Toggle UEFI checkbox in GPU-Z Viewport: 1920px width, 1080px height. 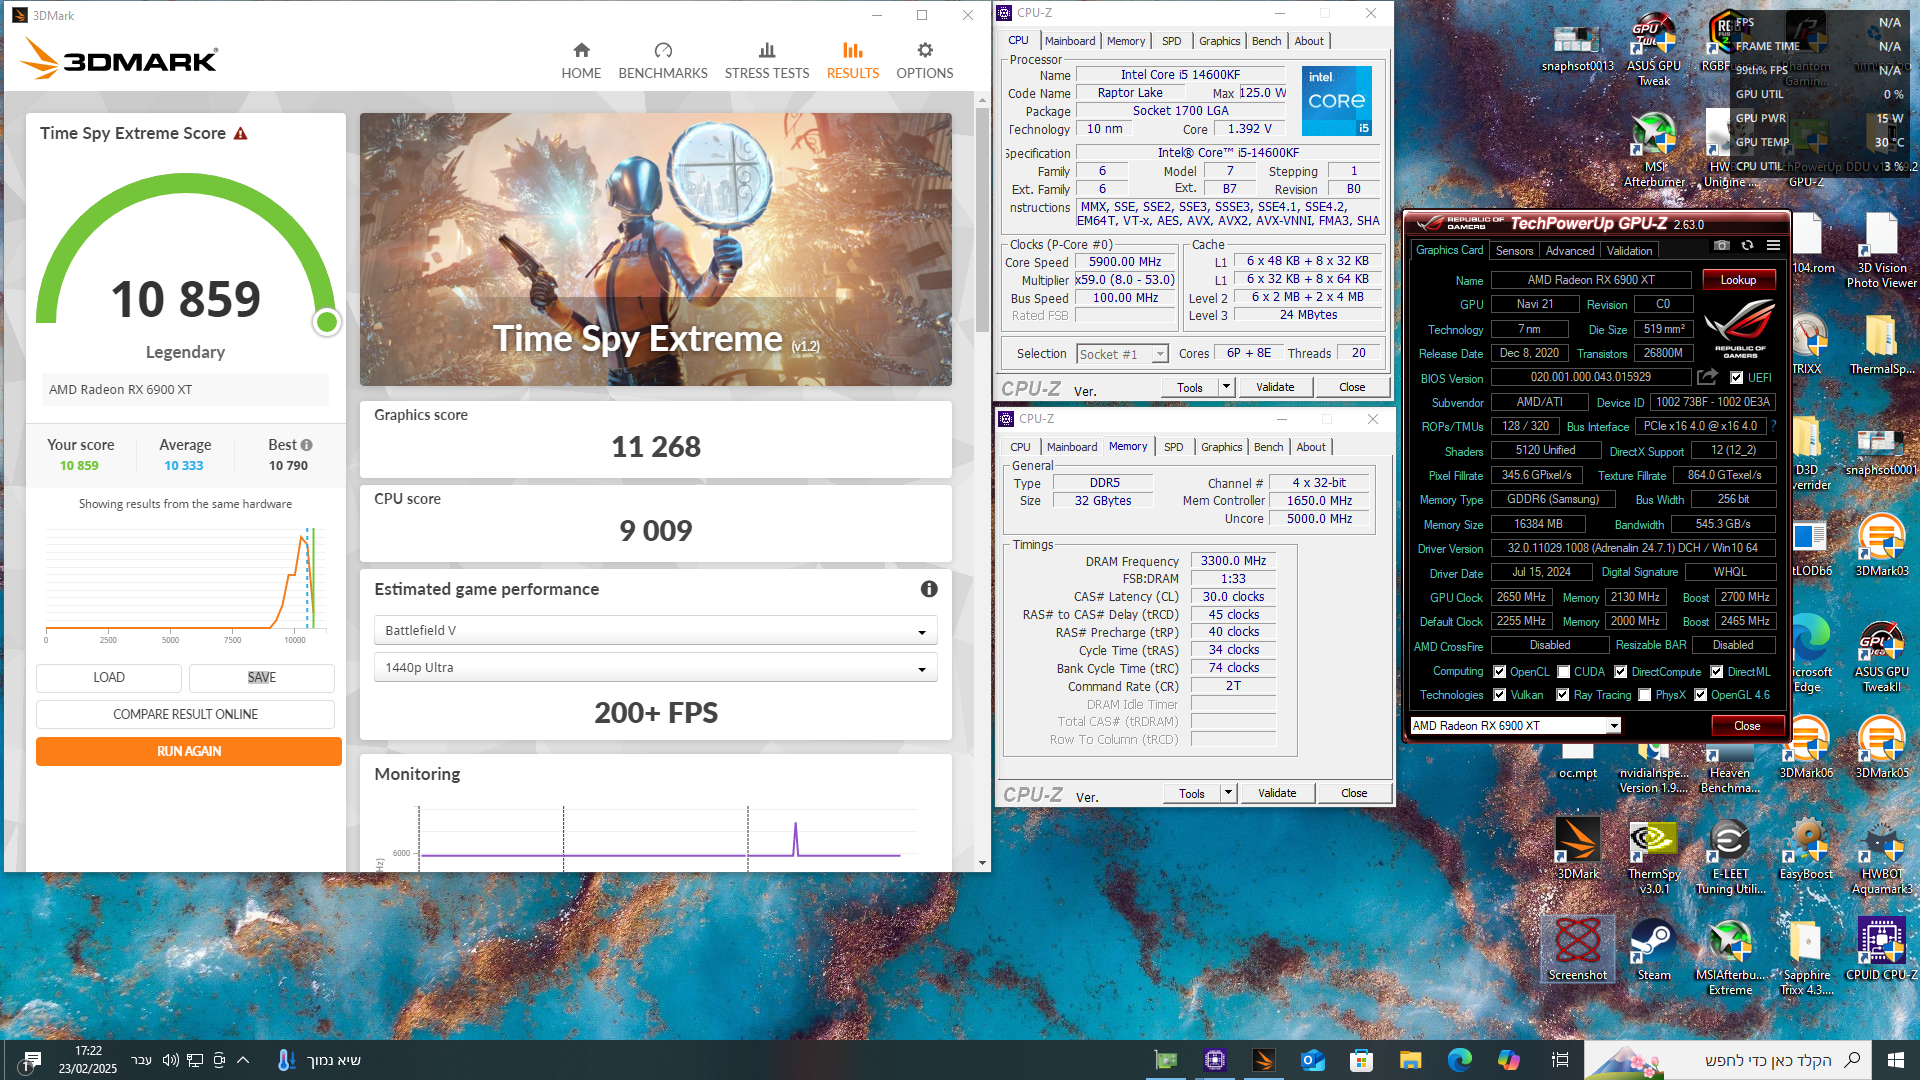(x=1737, y=378)
